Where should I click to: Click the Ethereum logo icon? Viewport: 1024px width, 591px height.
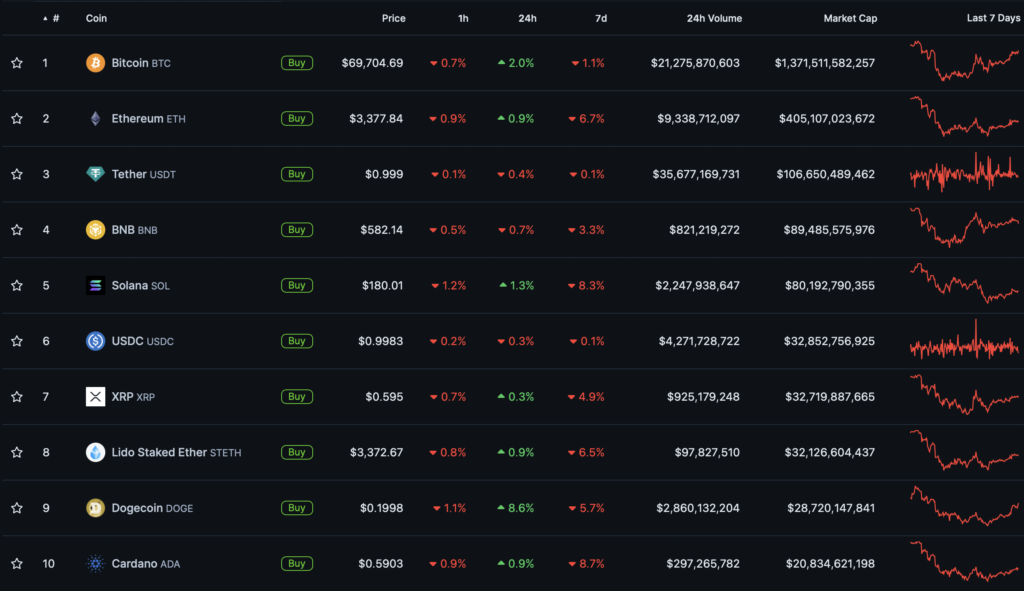[x=95, y=119]
